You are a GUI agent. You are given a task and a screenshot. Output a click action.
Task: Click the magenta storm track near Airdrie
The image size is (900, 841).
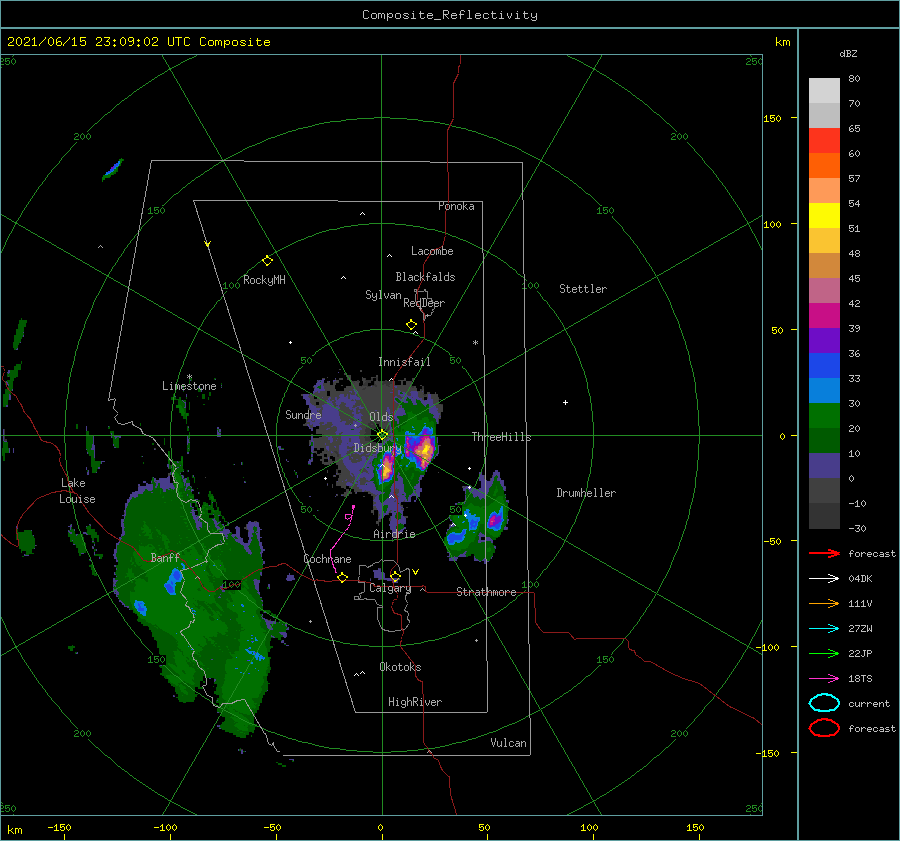click(342, 537)
